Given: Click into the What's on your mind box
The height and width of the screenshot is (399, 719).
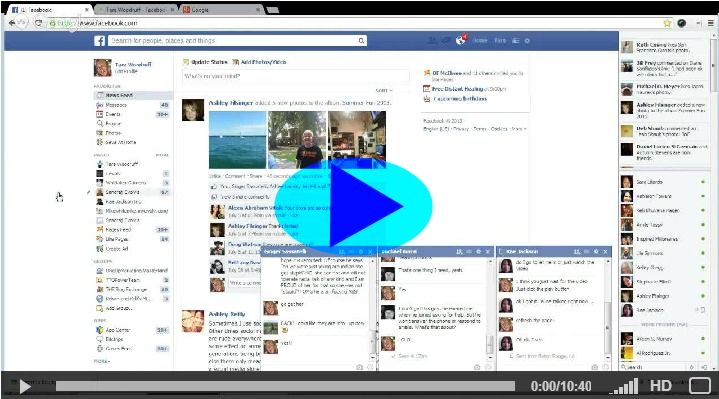Looking at the screenshot, I should 295,77.
